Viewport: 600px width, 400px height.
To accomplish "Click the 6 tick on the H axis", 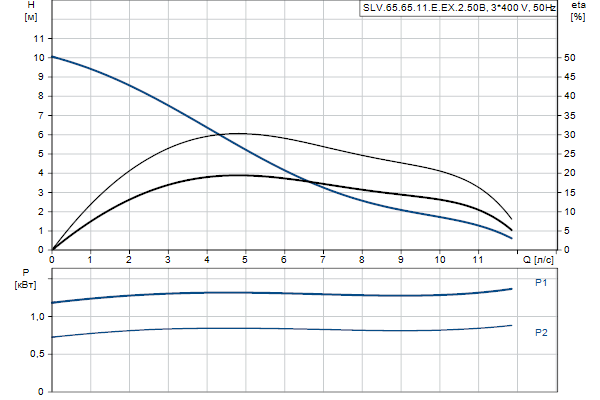I will click(x=42, y=135).
